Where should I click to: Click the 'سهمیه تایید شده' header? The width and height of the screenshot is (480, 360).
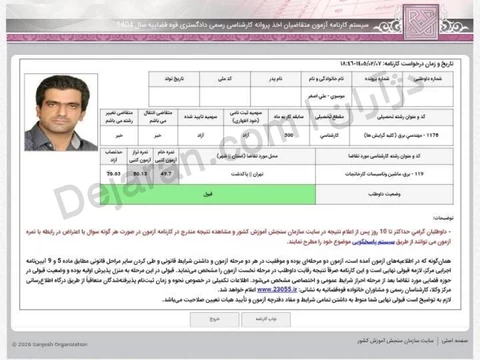point(200,117)
